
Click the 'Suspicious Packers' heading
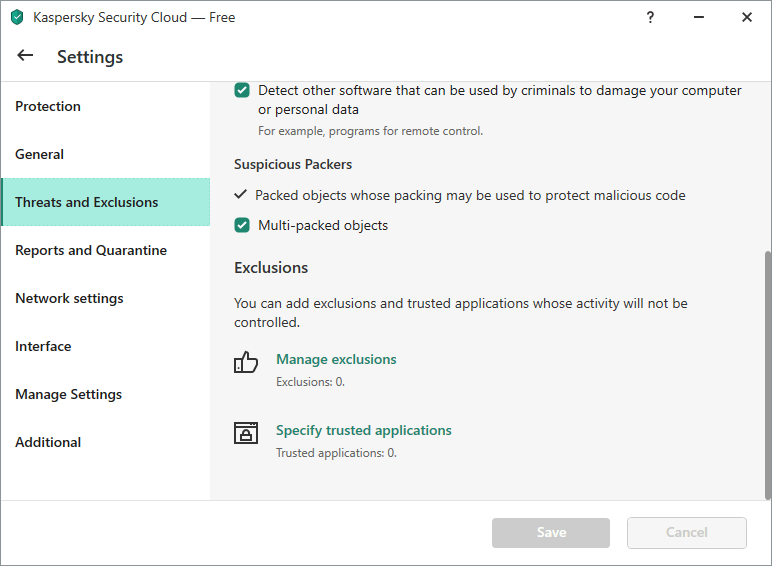[x=293, y=164]
